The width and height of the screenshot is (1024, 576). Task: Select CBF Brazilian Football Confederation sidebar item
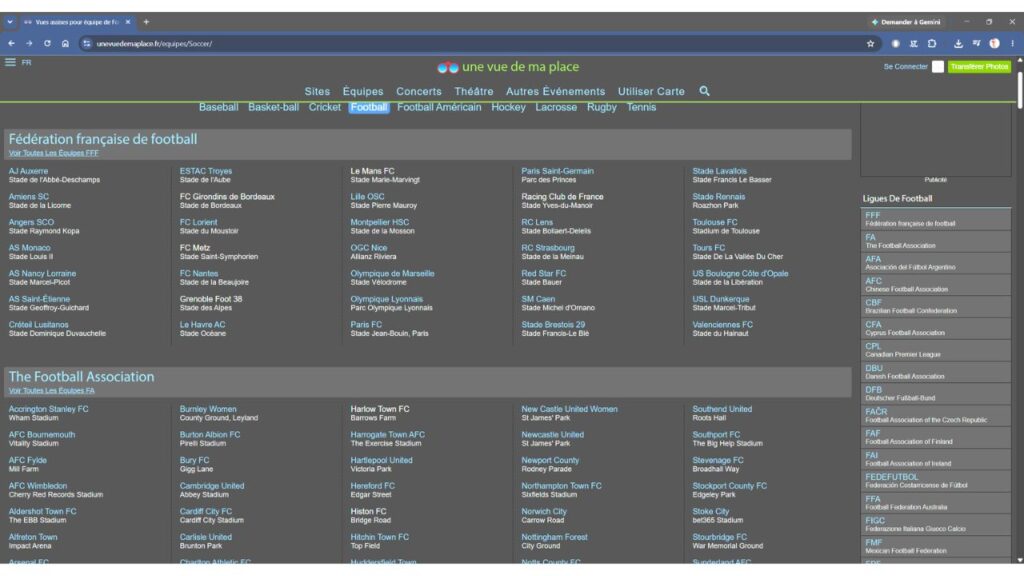click(x=935, y=306)
